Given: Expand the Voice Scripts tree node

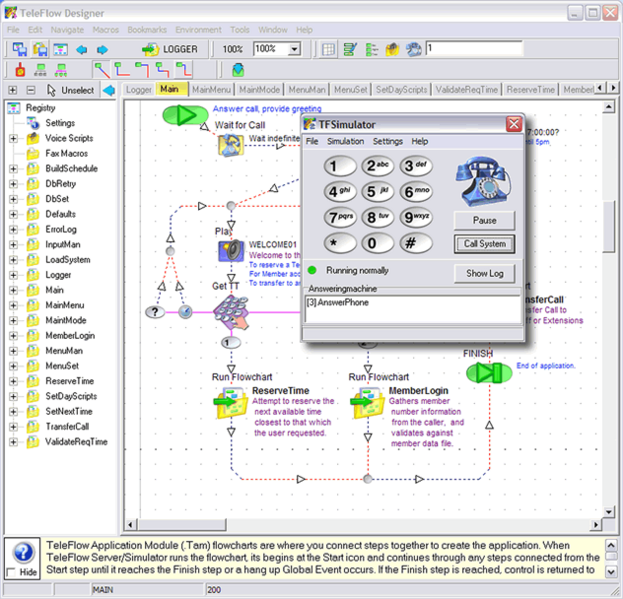Looking at the screenshot, I should (13, 138).
